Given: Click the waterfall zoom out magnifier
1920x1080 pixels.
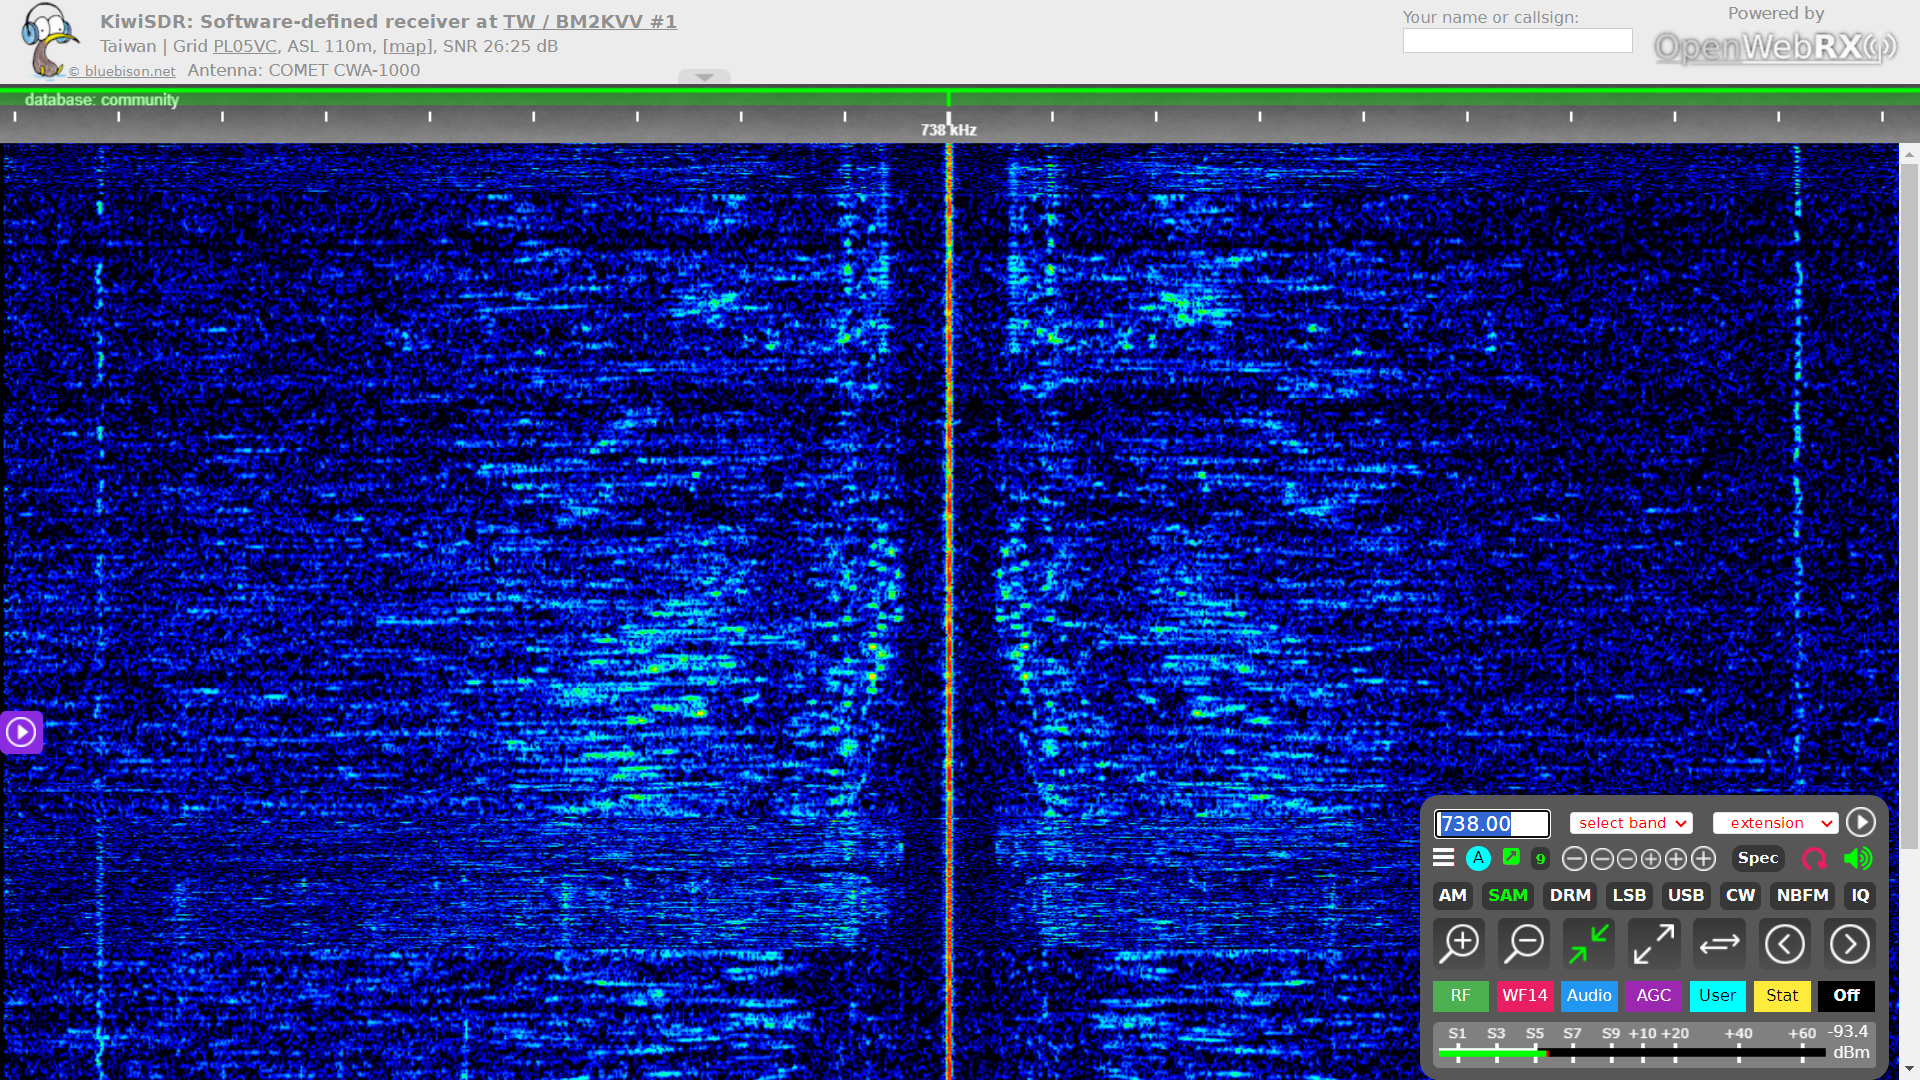Looking at the screenshot, I should pos(1525,943).
